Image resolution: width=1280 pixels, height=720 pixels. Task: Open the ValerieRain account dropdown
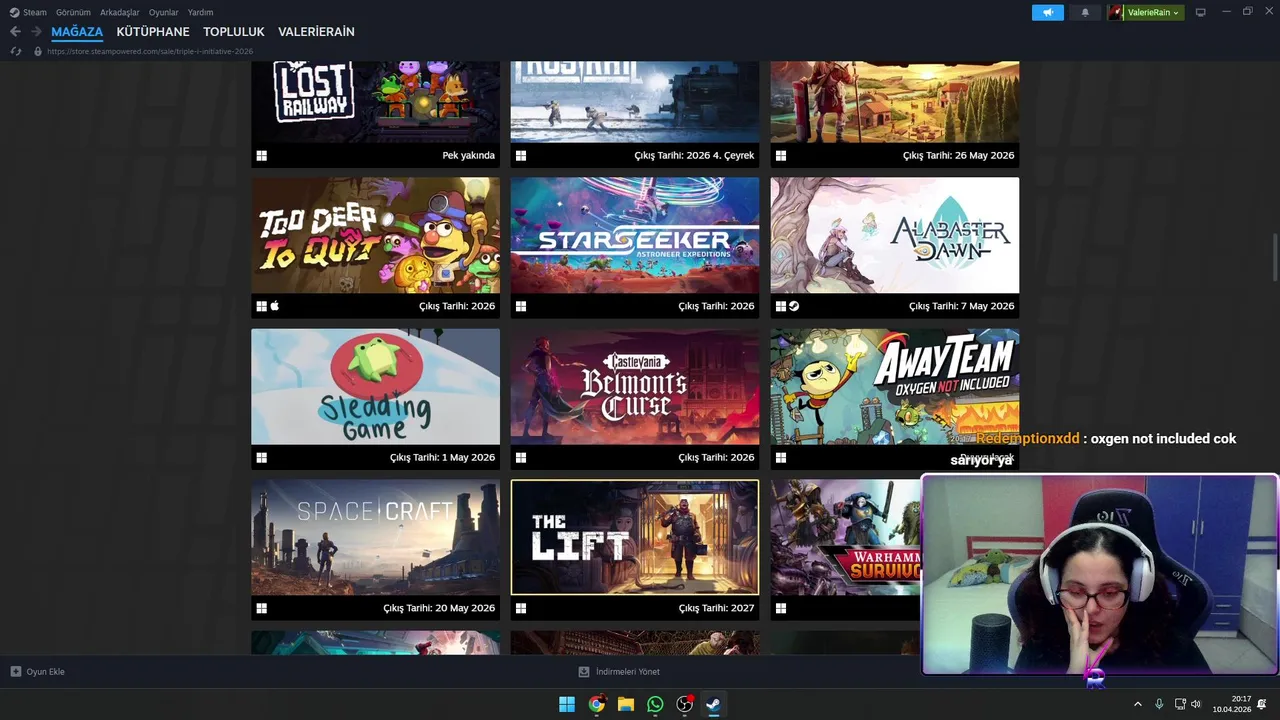tap(1145, 12)
